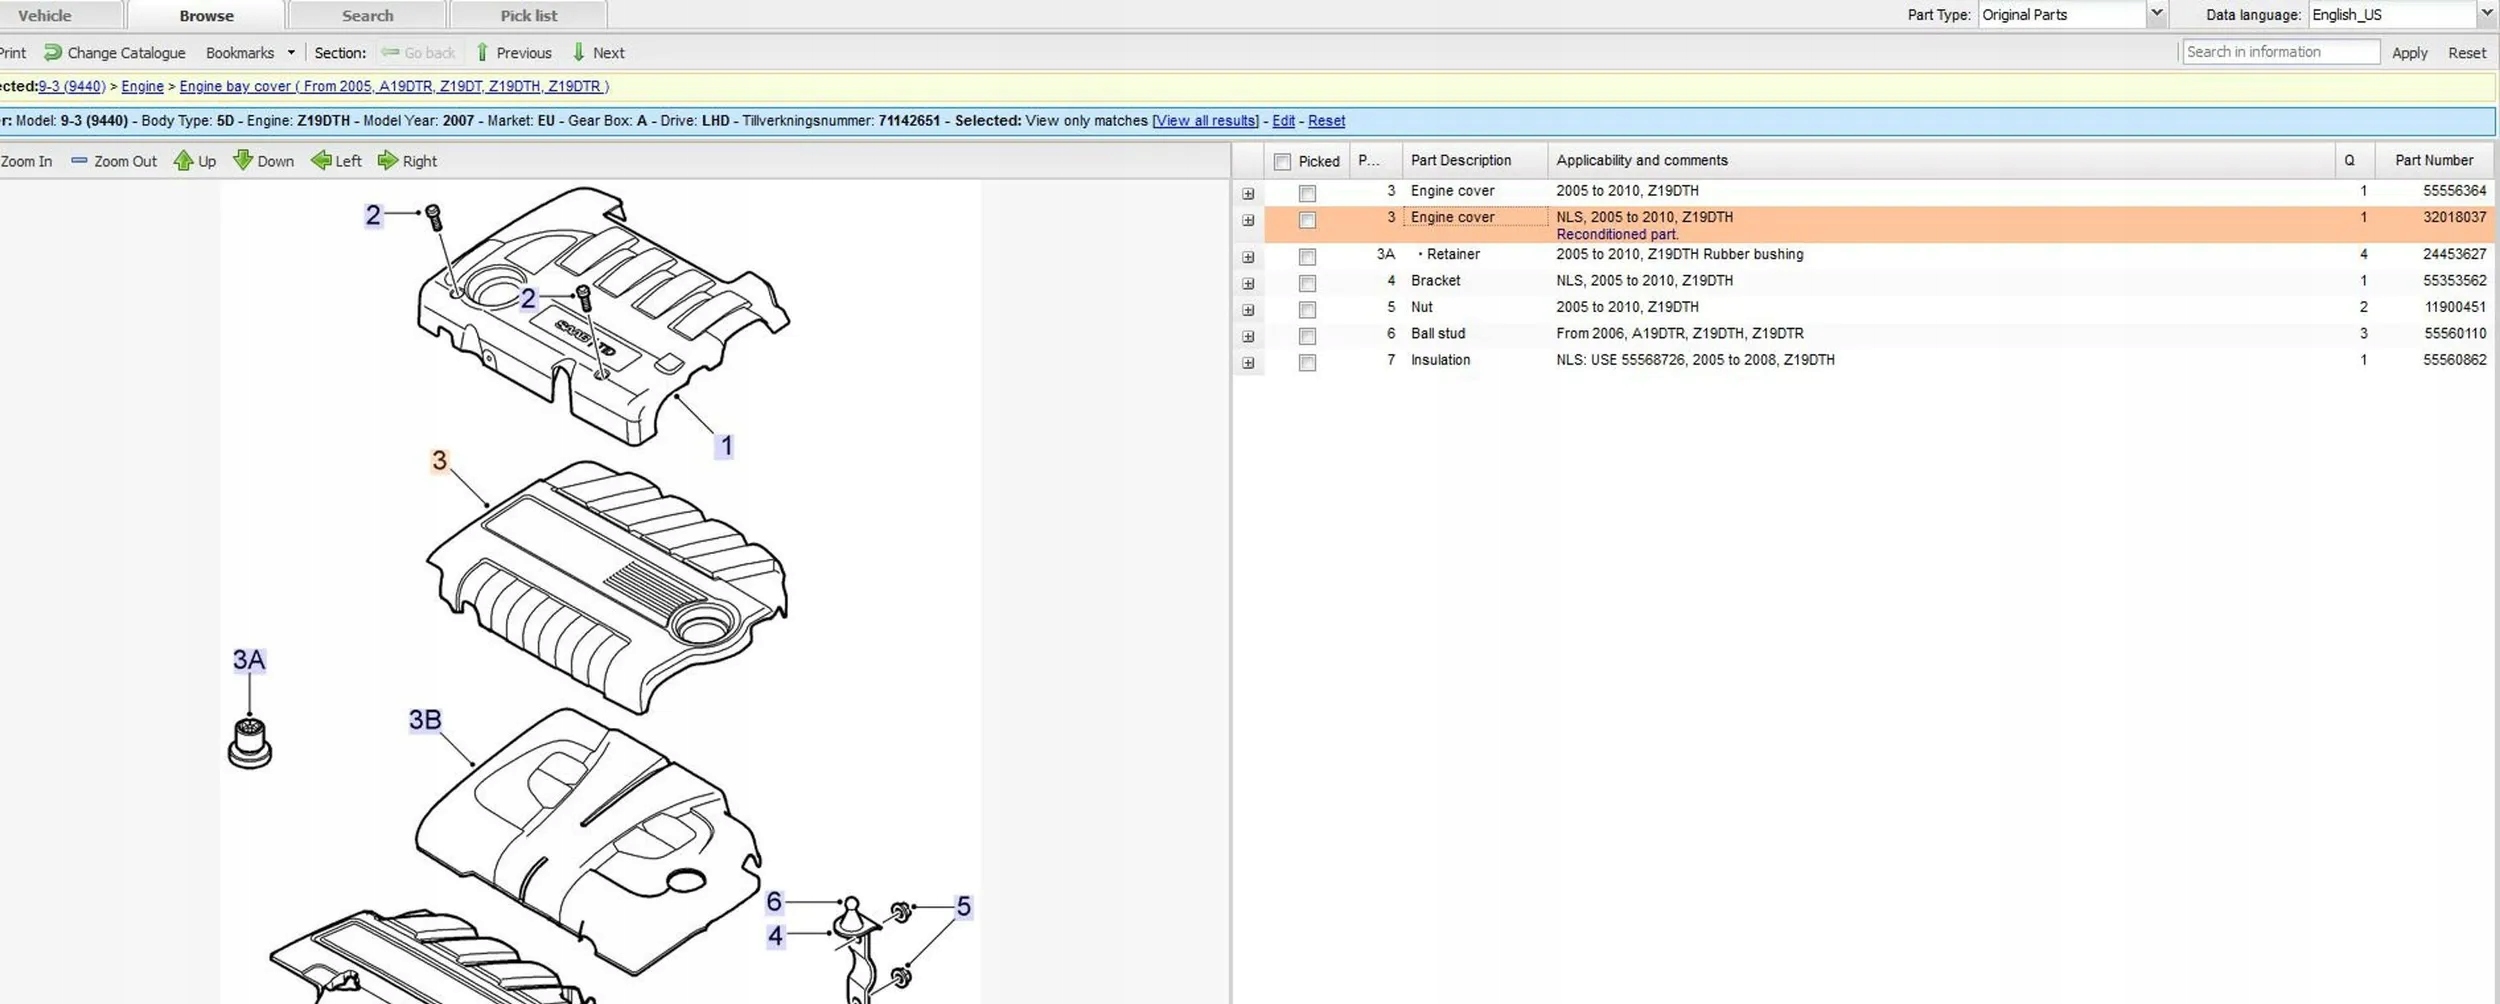Open the View all results link
Image resolution: width=2500 pixels, height=1004 pixels.
(x=1206, y=121)
